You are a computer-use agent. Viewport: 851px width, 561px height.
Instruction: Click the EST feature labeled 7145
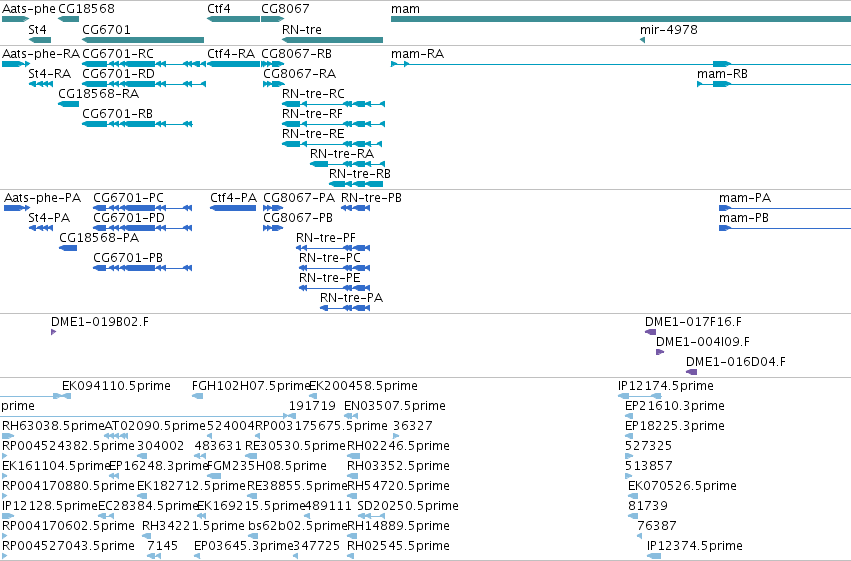coord(154,556)
